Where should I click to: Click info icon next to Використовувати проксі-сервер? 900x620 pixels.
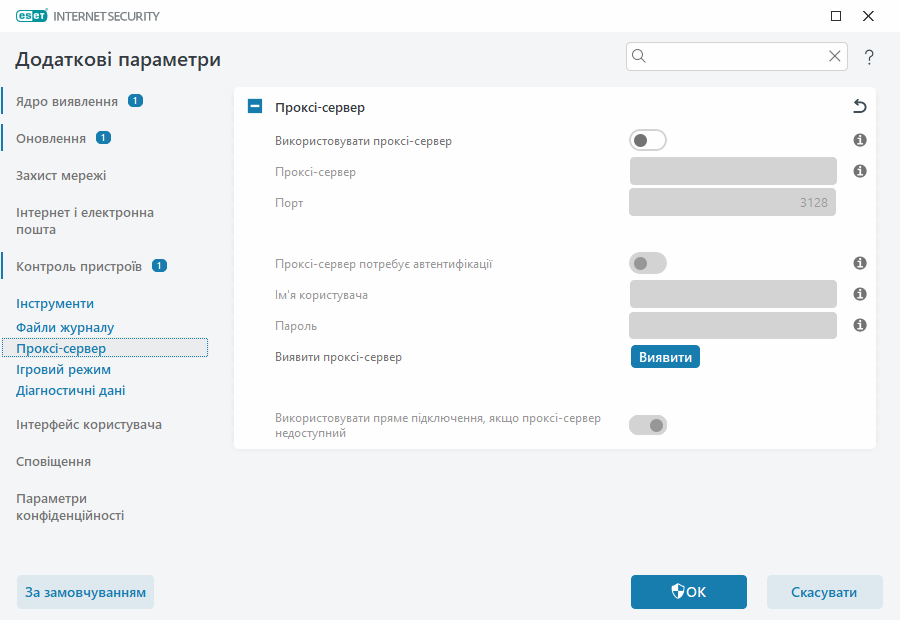(859, 140)
